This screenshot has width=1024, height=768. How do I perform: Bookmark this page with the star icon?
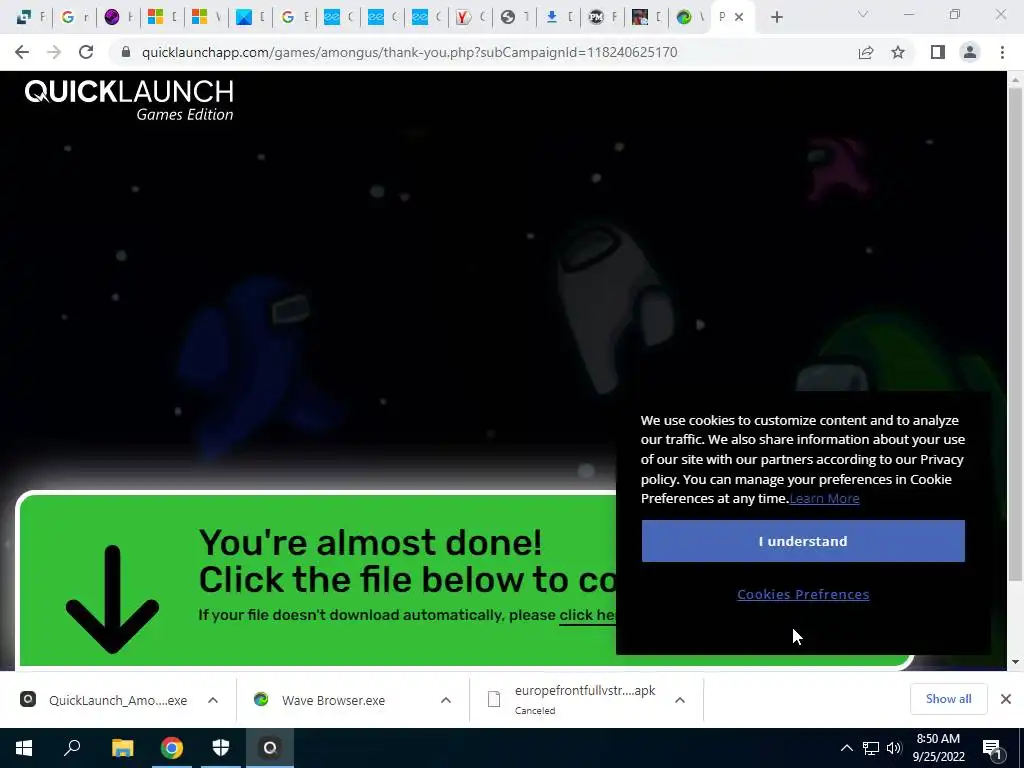tap(898, 52)
